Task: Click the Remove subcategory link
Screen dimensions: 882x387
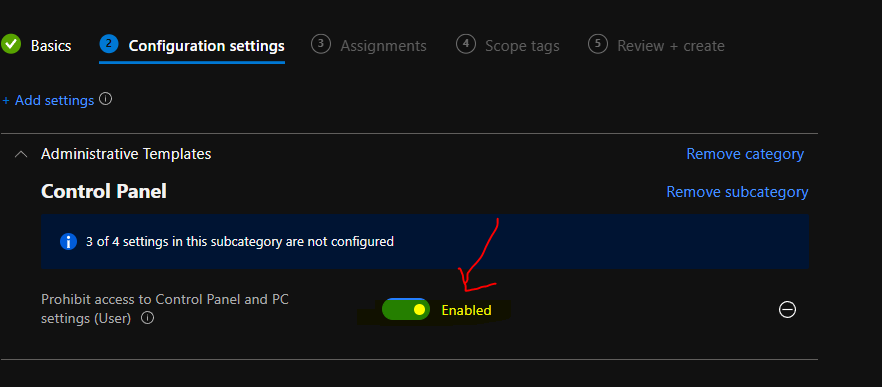Action: [737, 192]
